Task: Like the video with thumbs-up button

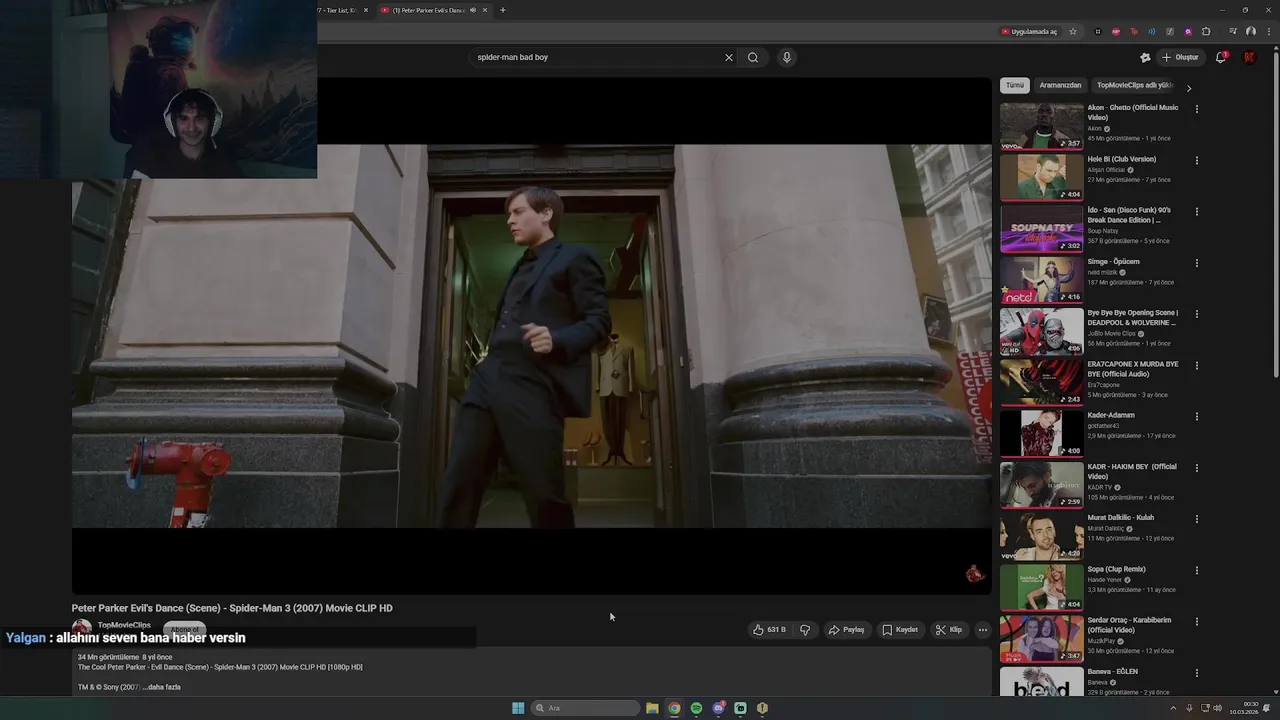Action: [x=769, y=630]
